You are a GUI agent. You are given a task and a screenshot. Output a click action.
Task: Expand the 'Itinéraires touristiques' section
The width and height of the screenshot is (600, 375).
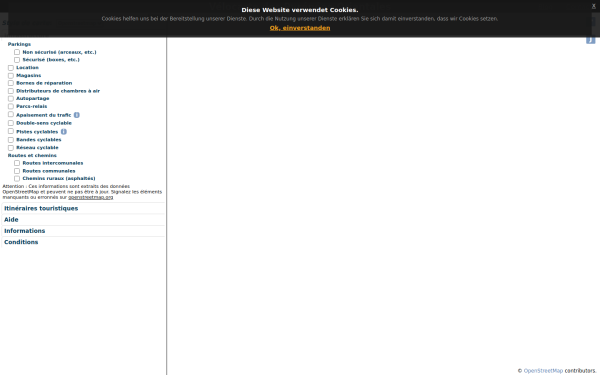(83, 209)
